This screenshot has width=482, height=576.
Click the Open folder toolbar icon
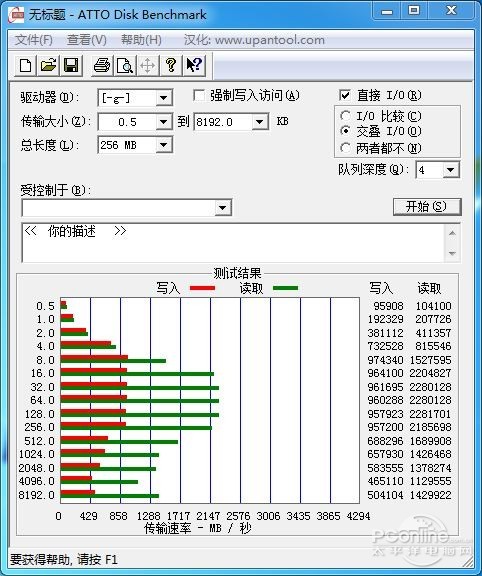(x=48, y=66)
